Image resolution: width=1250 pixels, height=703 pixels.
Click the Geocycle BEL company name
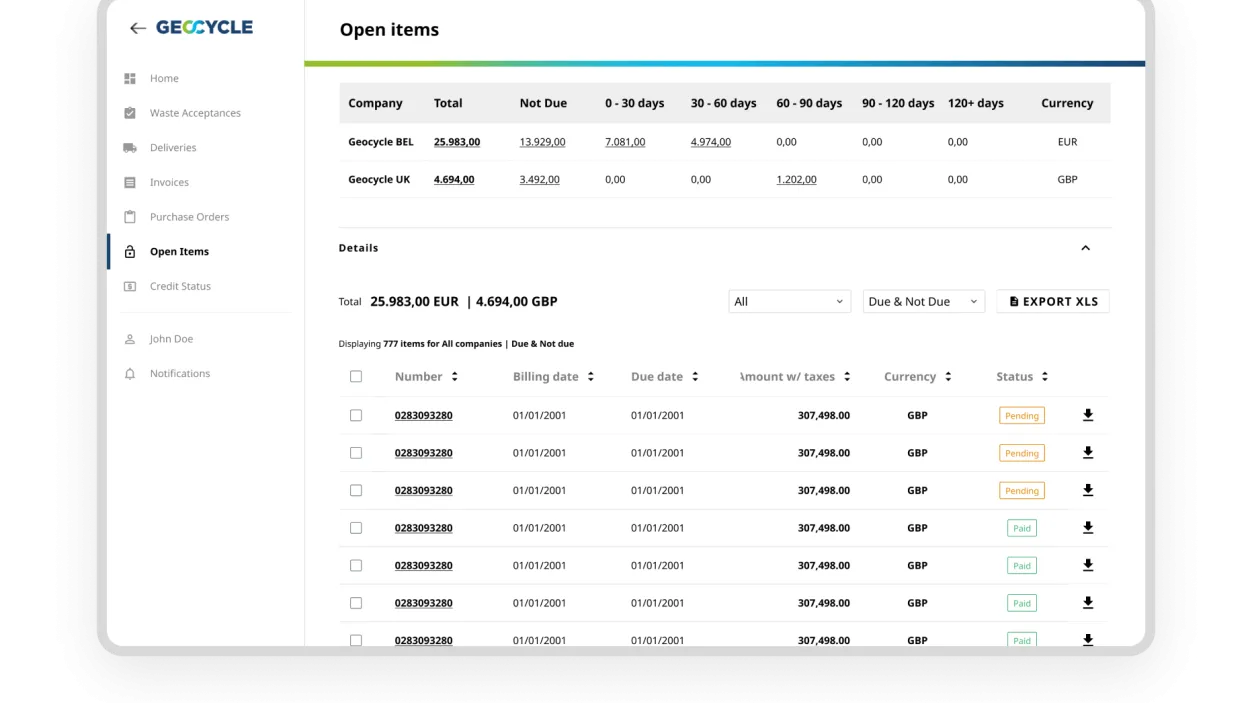coord(381,142)
